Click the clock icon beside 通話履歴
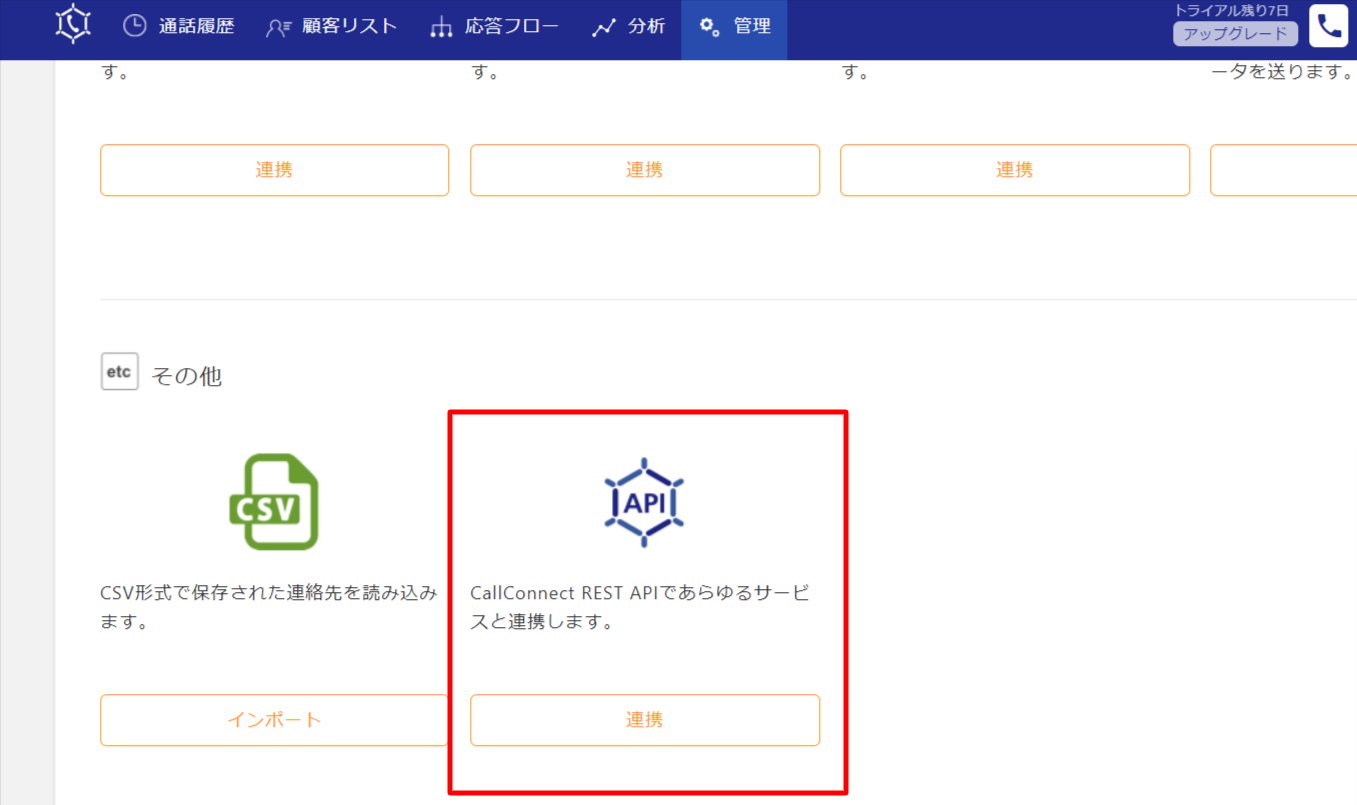The height and width of the screenshot is (805, 1357). point(134,27)
